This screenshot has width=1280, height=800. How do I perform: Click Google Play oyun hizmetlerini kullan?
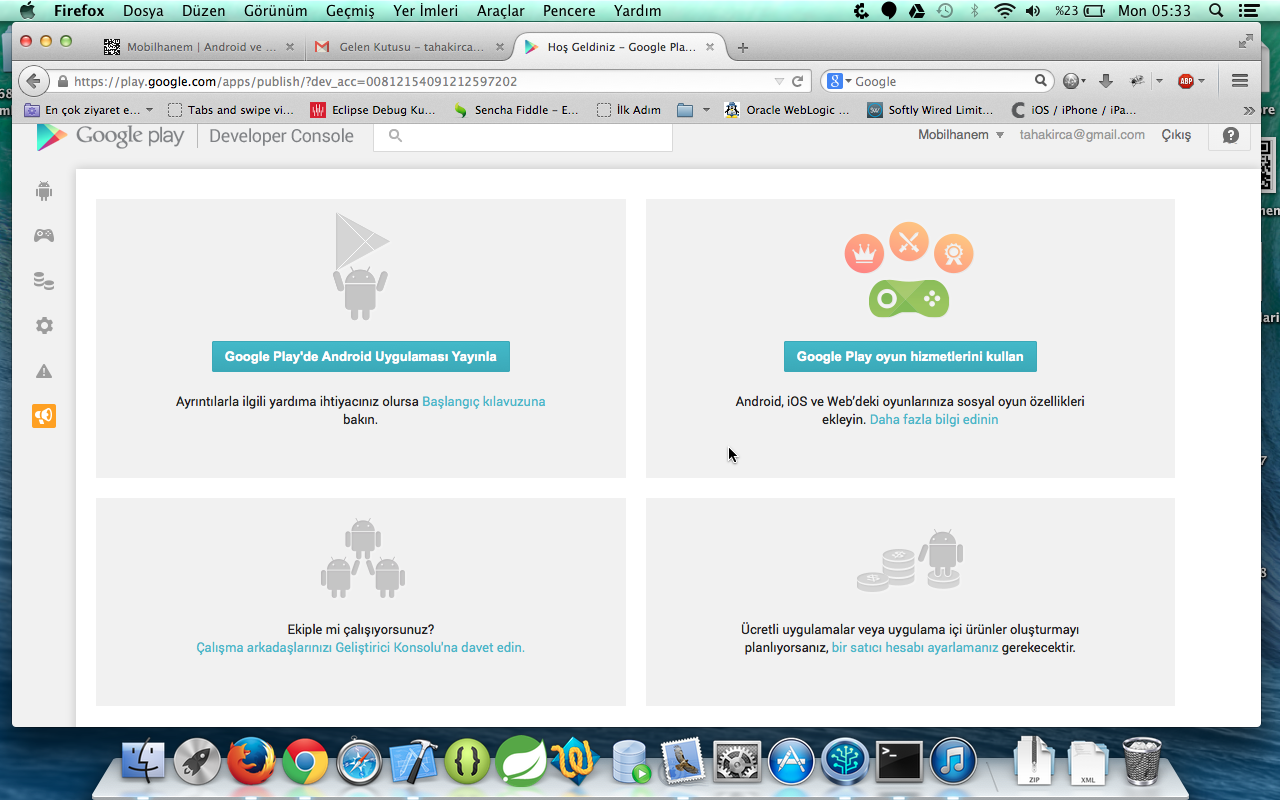click(x=910, y=357)
